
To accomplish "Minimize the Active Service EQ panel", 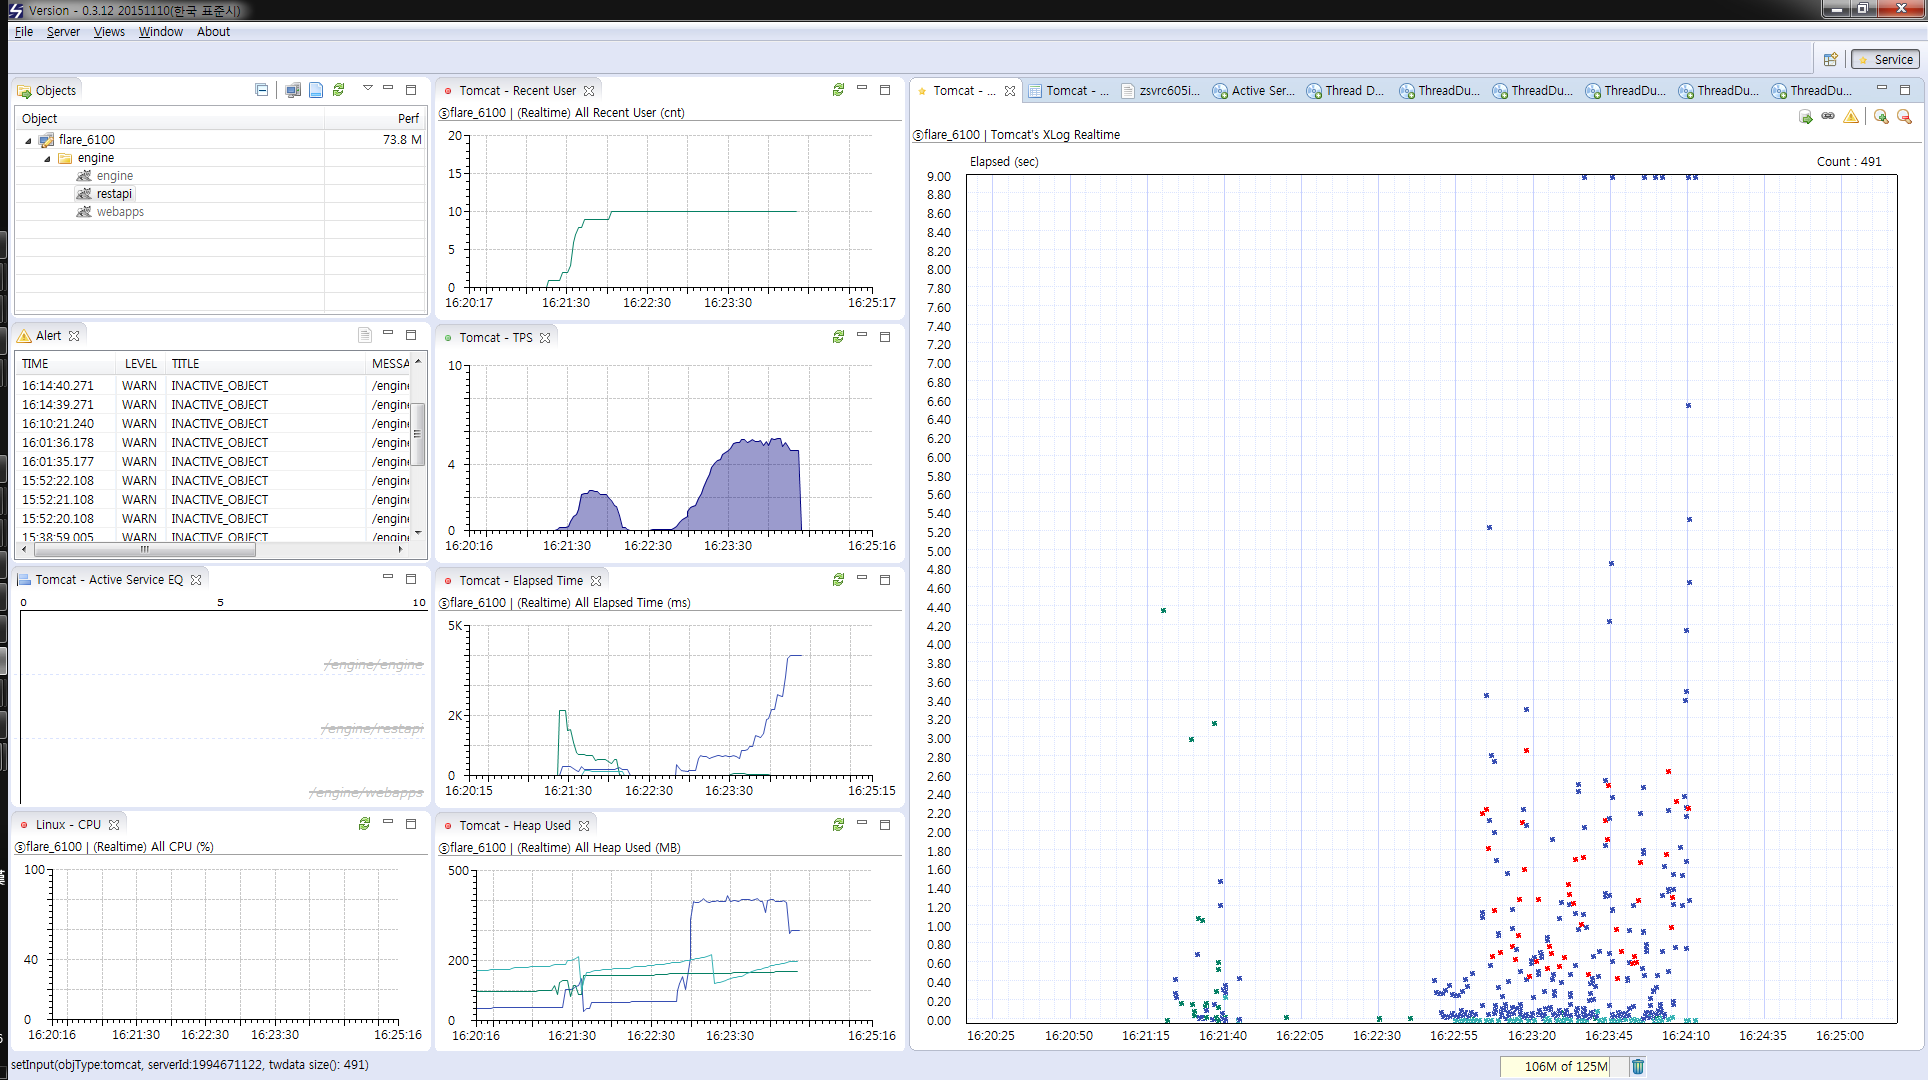I will [388, 577].
